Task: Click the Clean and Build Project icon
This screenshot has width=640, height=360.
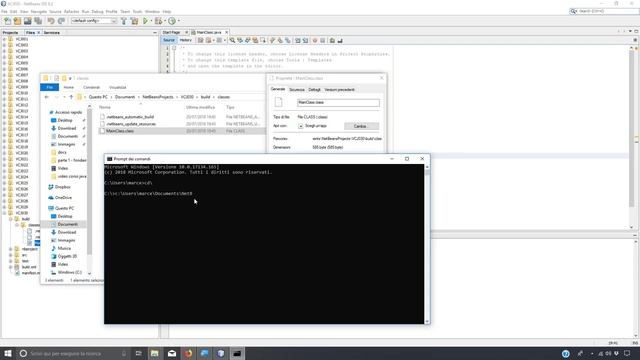Action: pyautogui.click(x=134, y=21)
